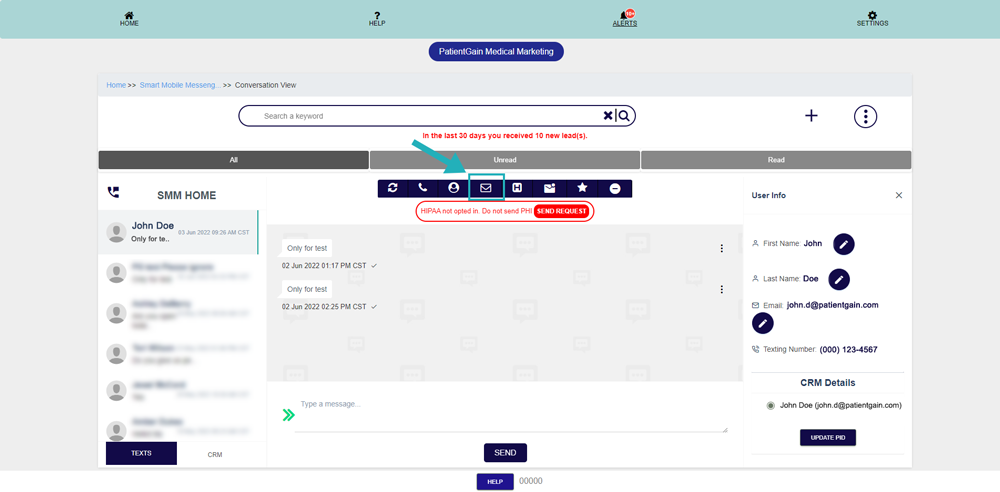1000x492 pixels.
Task: Click the Type a message text box
Action: tap(511, 415)
